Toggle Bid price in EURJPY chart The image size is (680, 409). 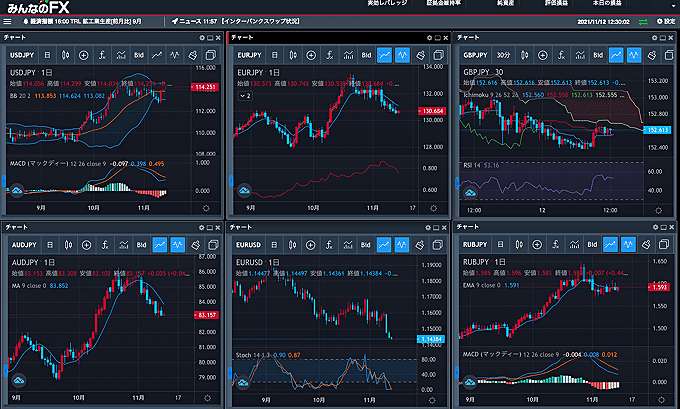click(366, 55)
